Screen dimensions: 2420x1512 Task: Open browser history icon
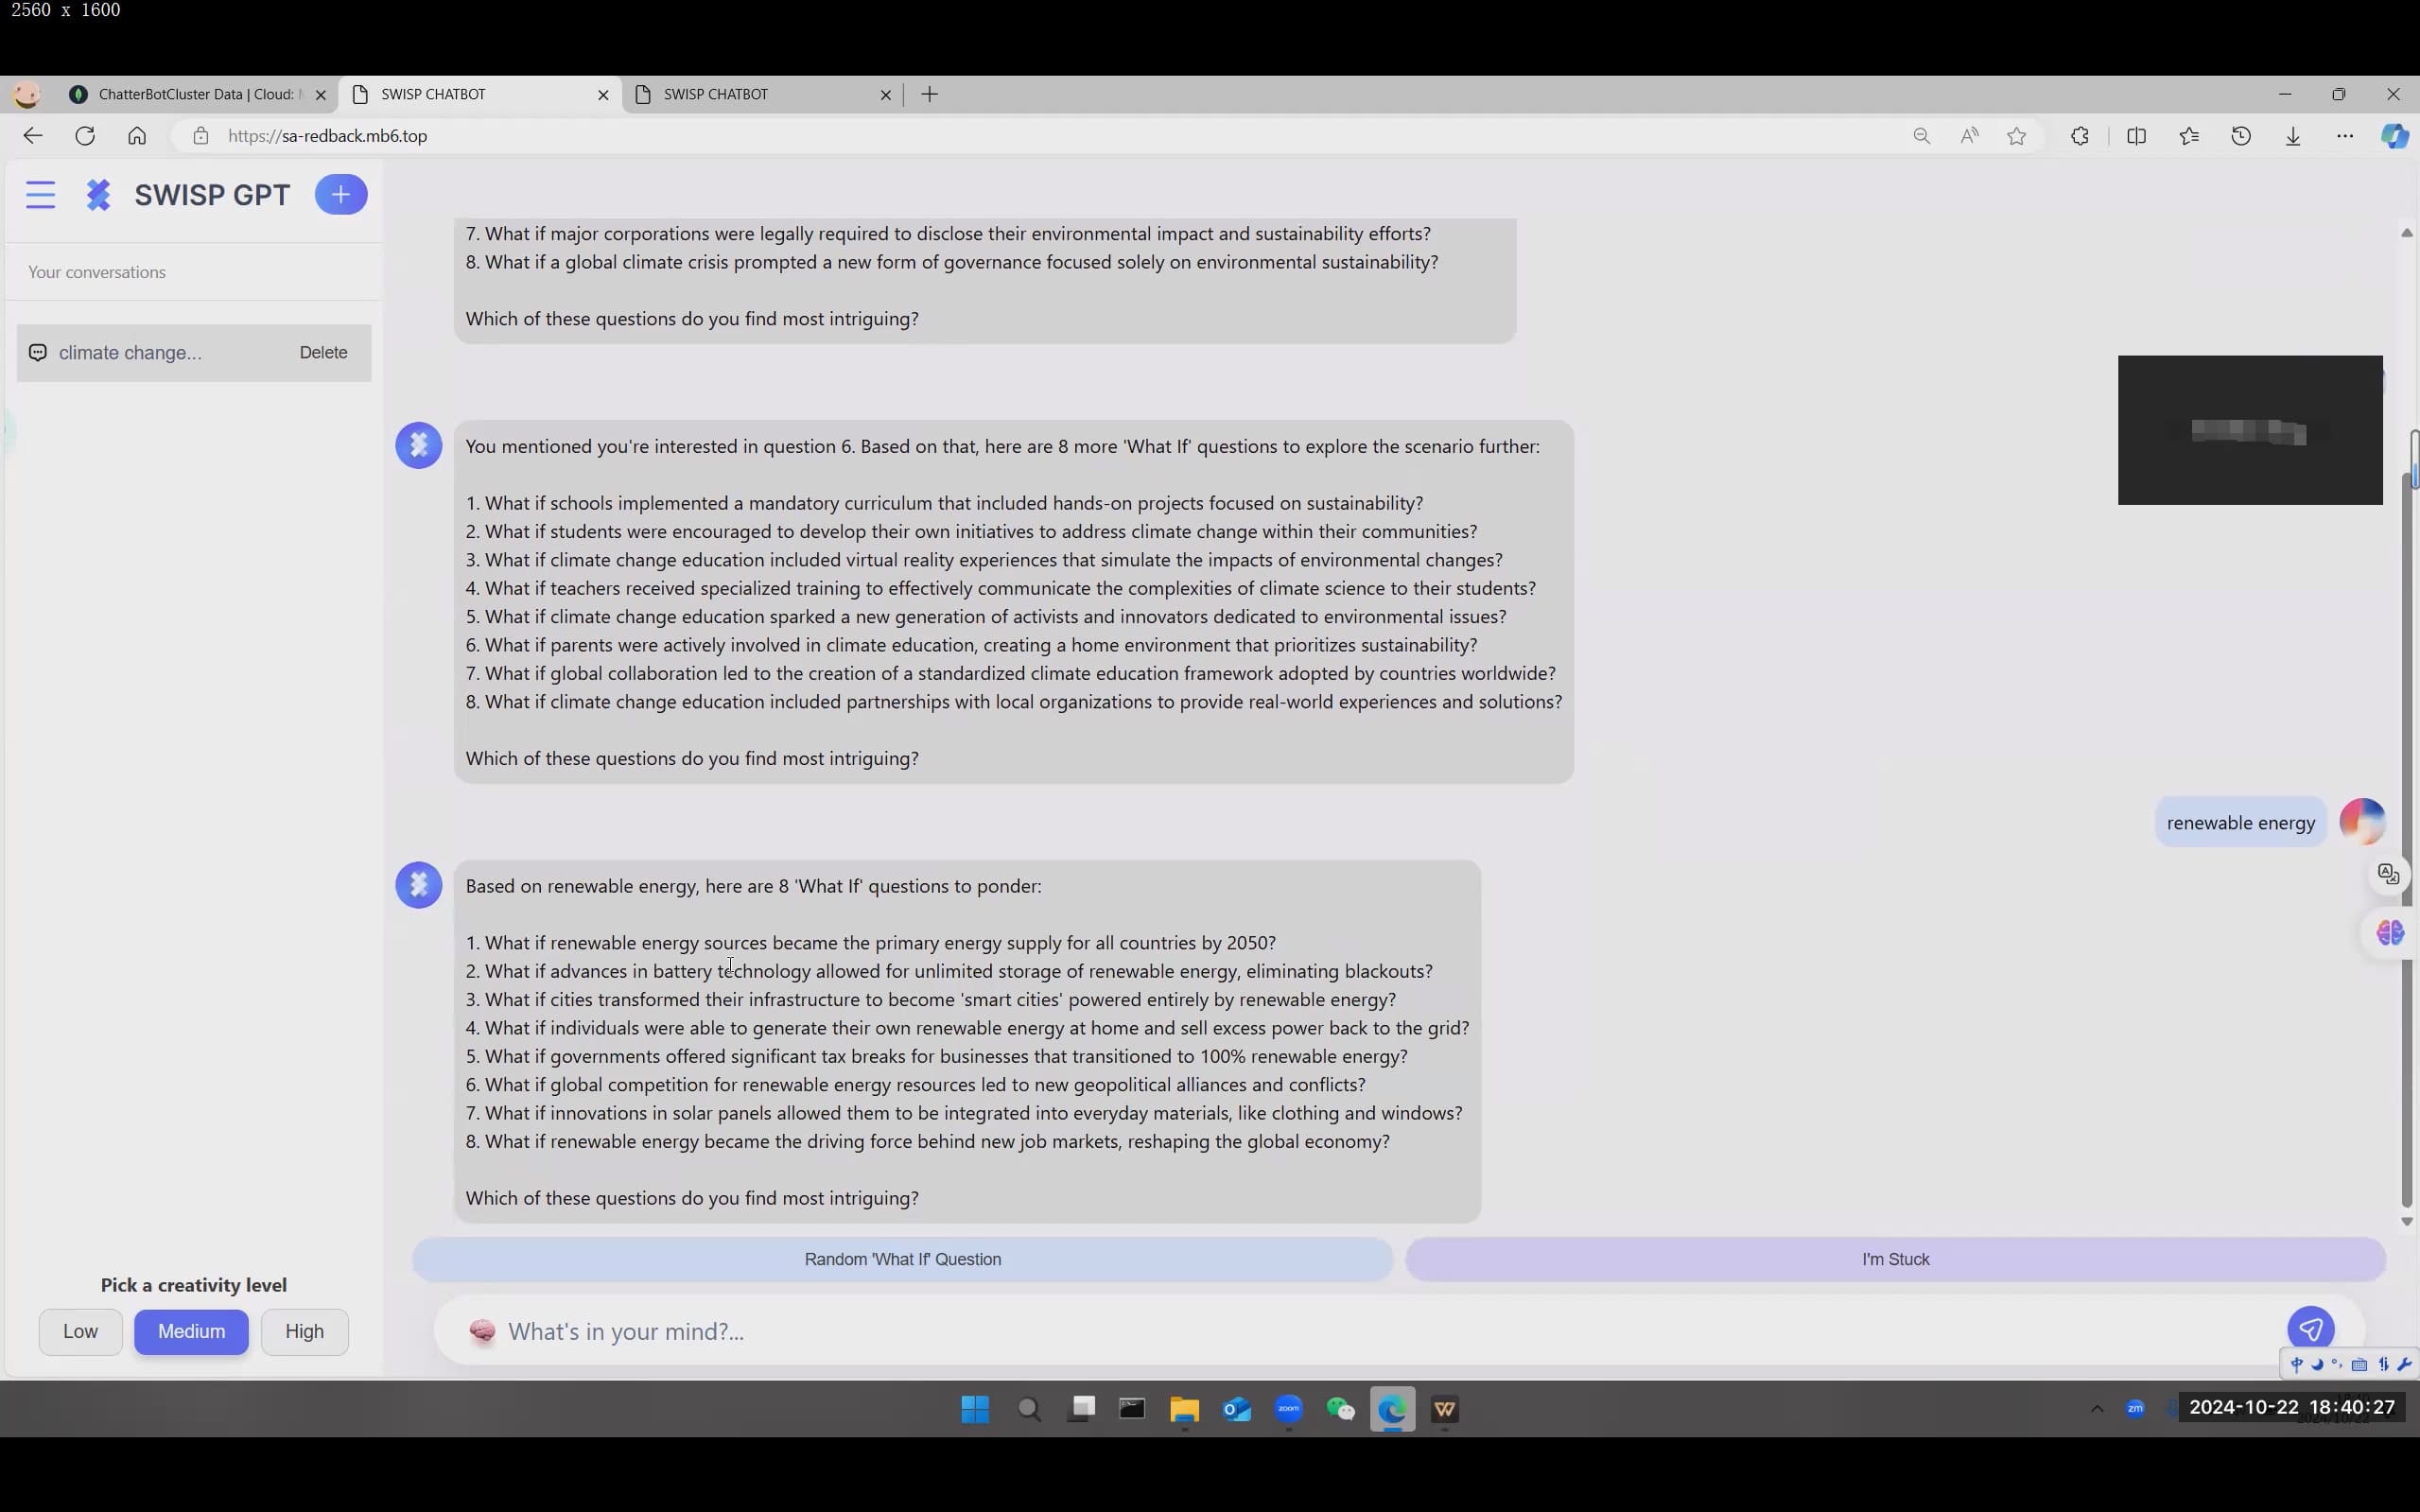[x=2241, y=136]
